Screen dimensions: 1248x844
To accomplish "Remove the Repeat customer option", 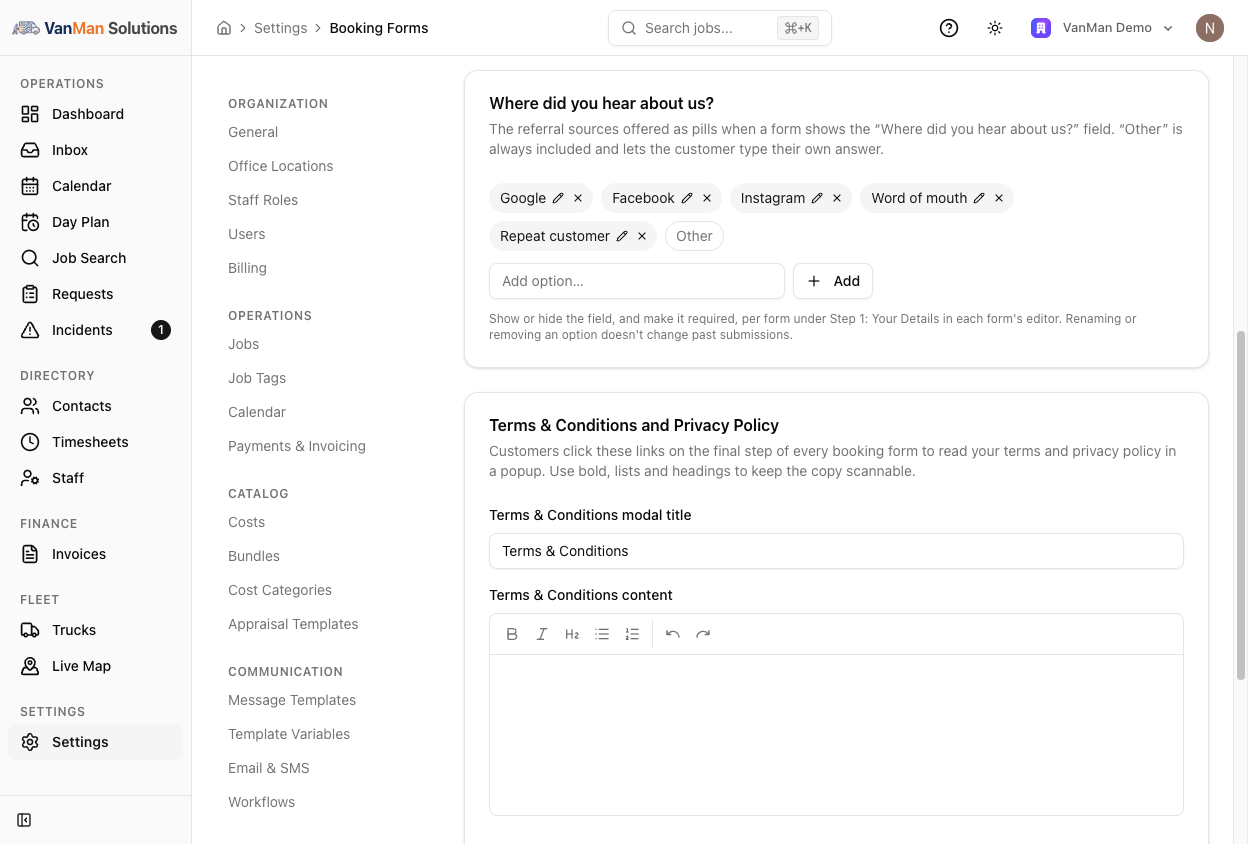I will pyautogui.click(x=642, y=236).
